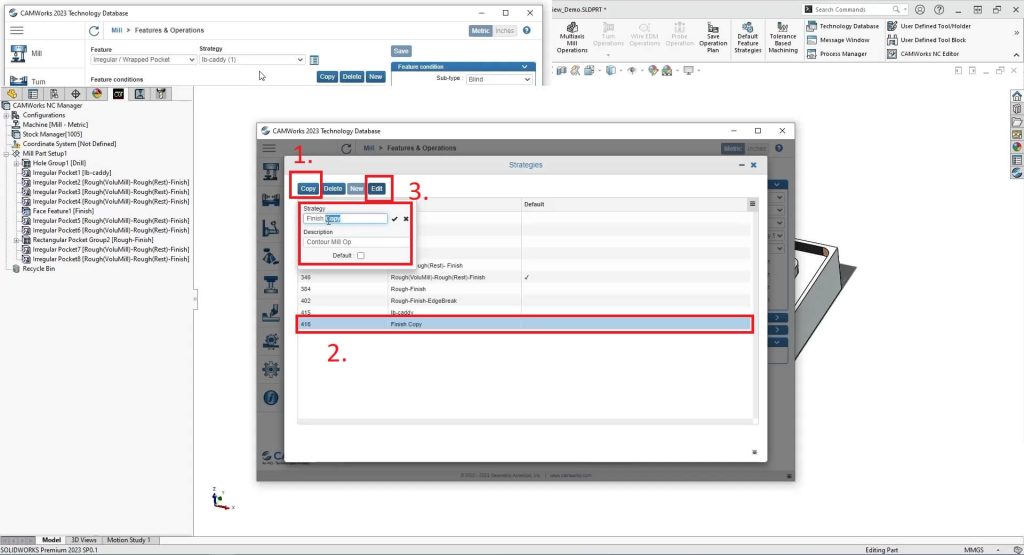The image size is (1024, 555).
Task: Click the strategy list icon beside Strategy dropdown
Action: click(314, 60)
